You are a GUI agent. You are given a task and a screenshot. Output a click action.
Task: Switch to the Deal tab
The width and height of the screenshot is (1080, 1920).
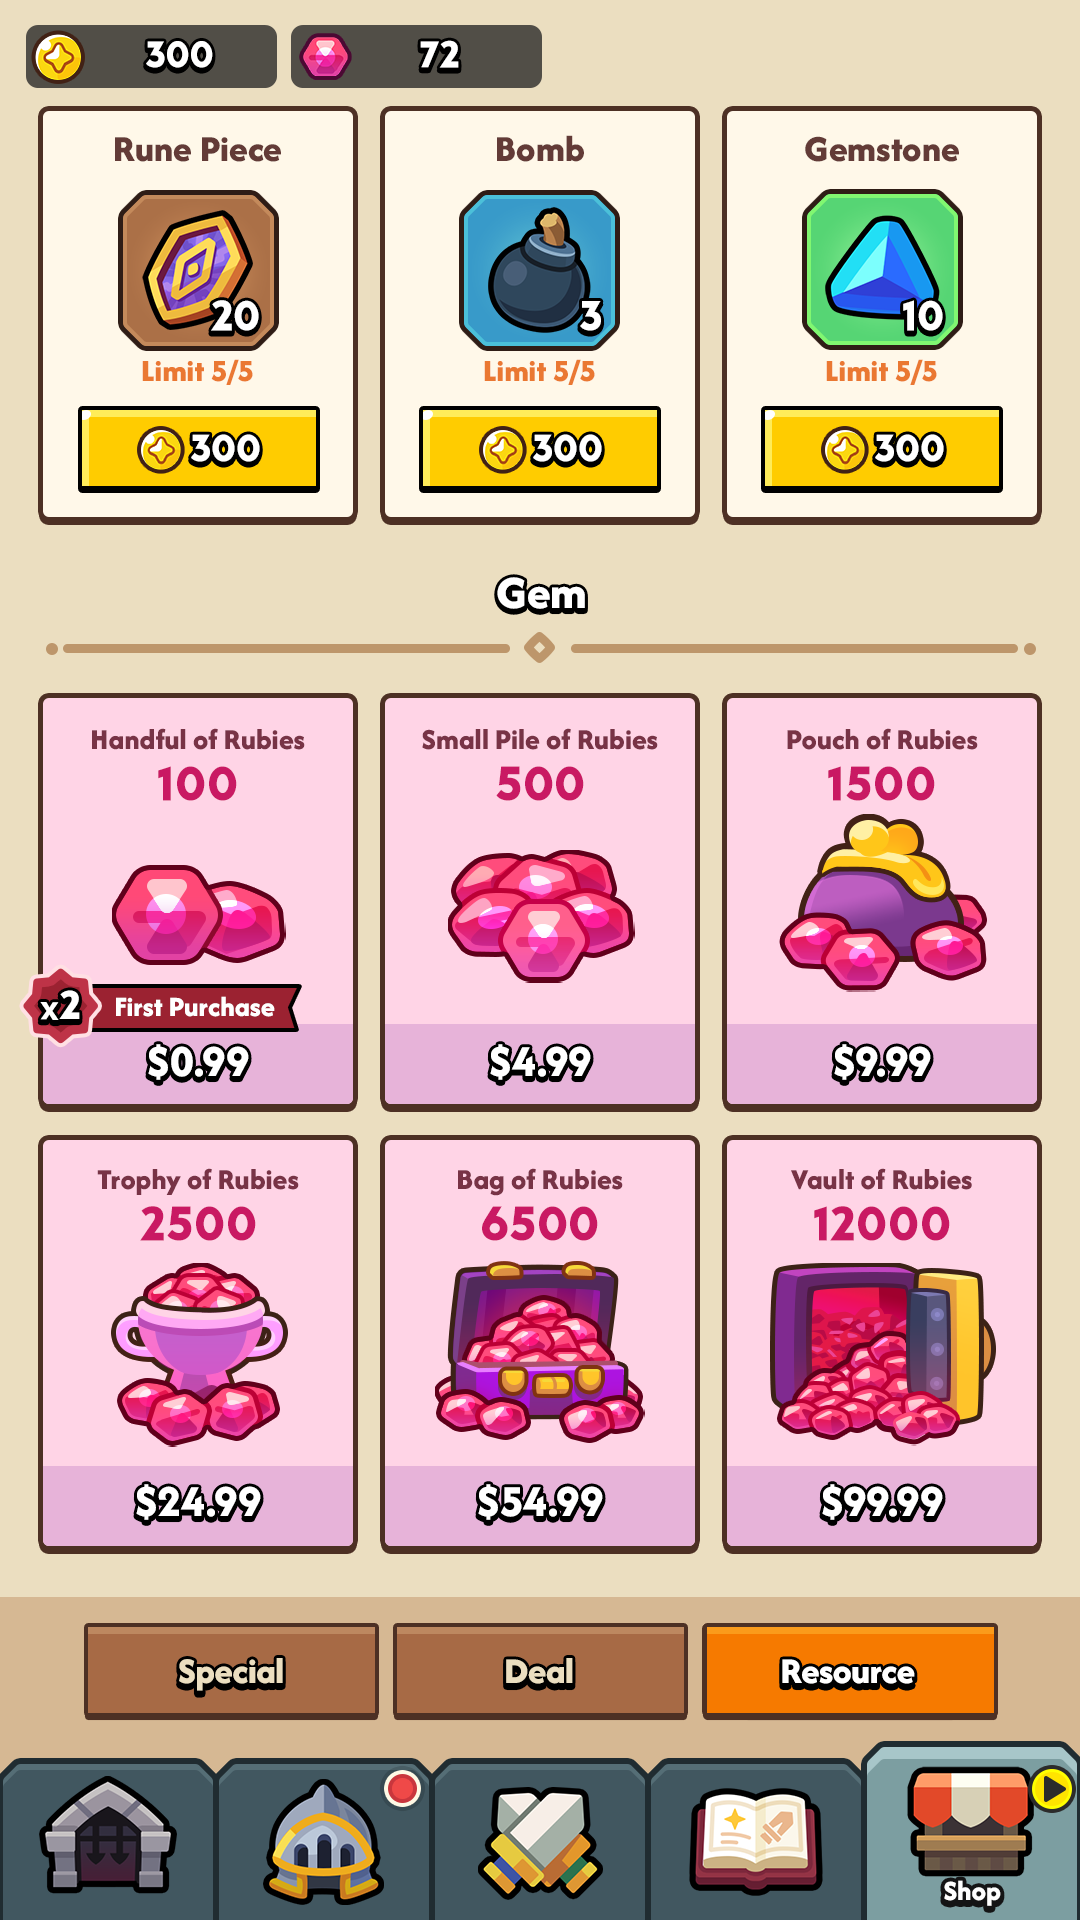[x=540, y=1671]
